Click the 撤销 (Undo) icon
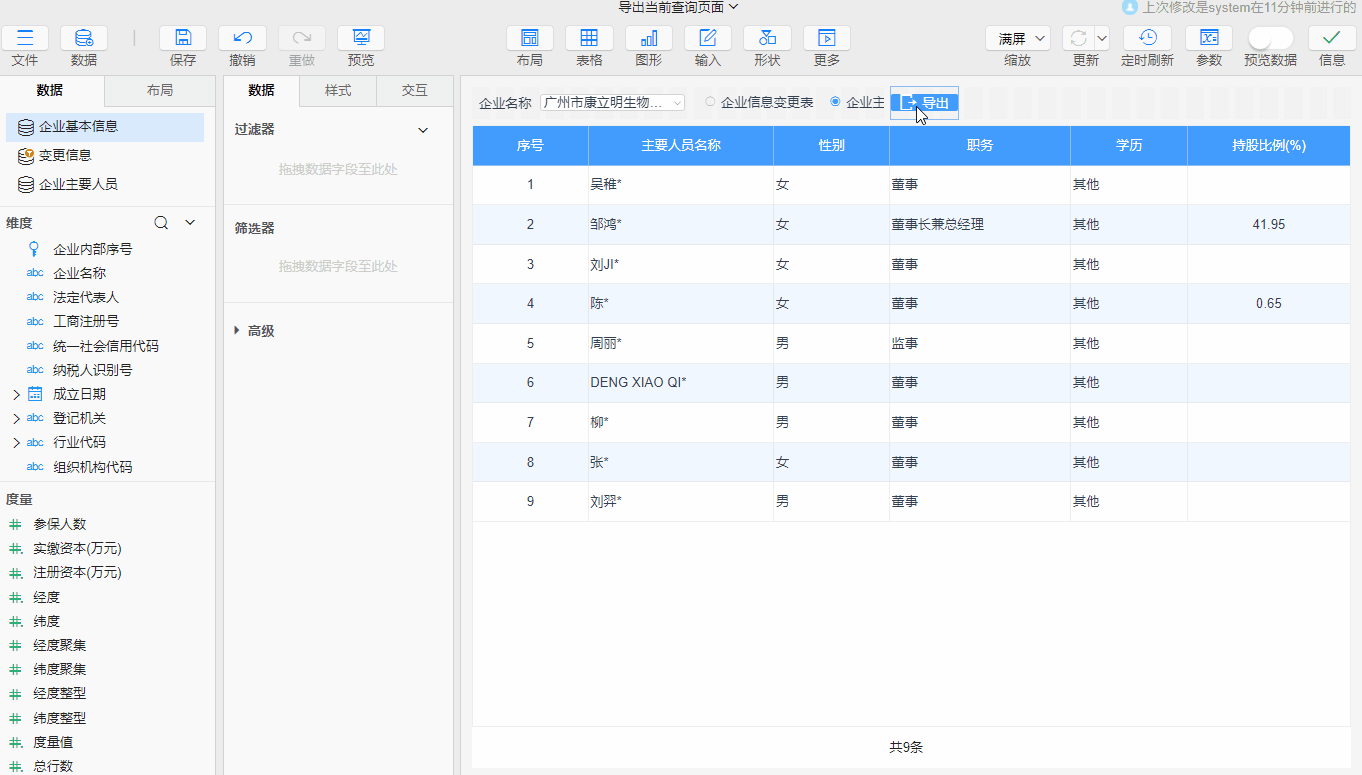Viewport: 1362px width, 775px height. click(242, 38)
